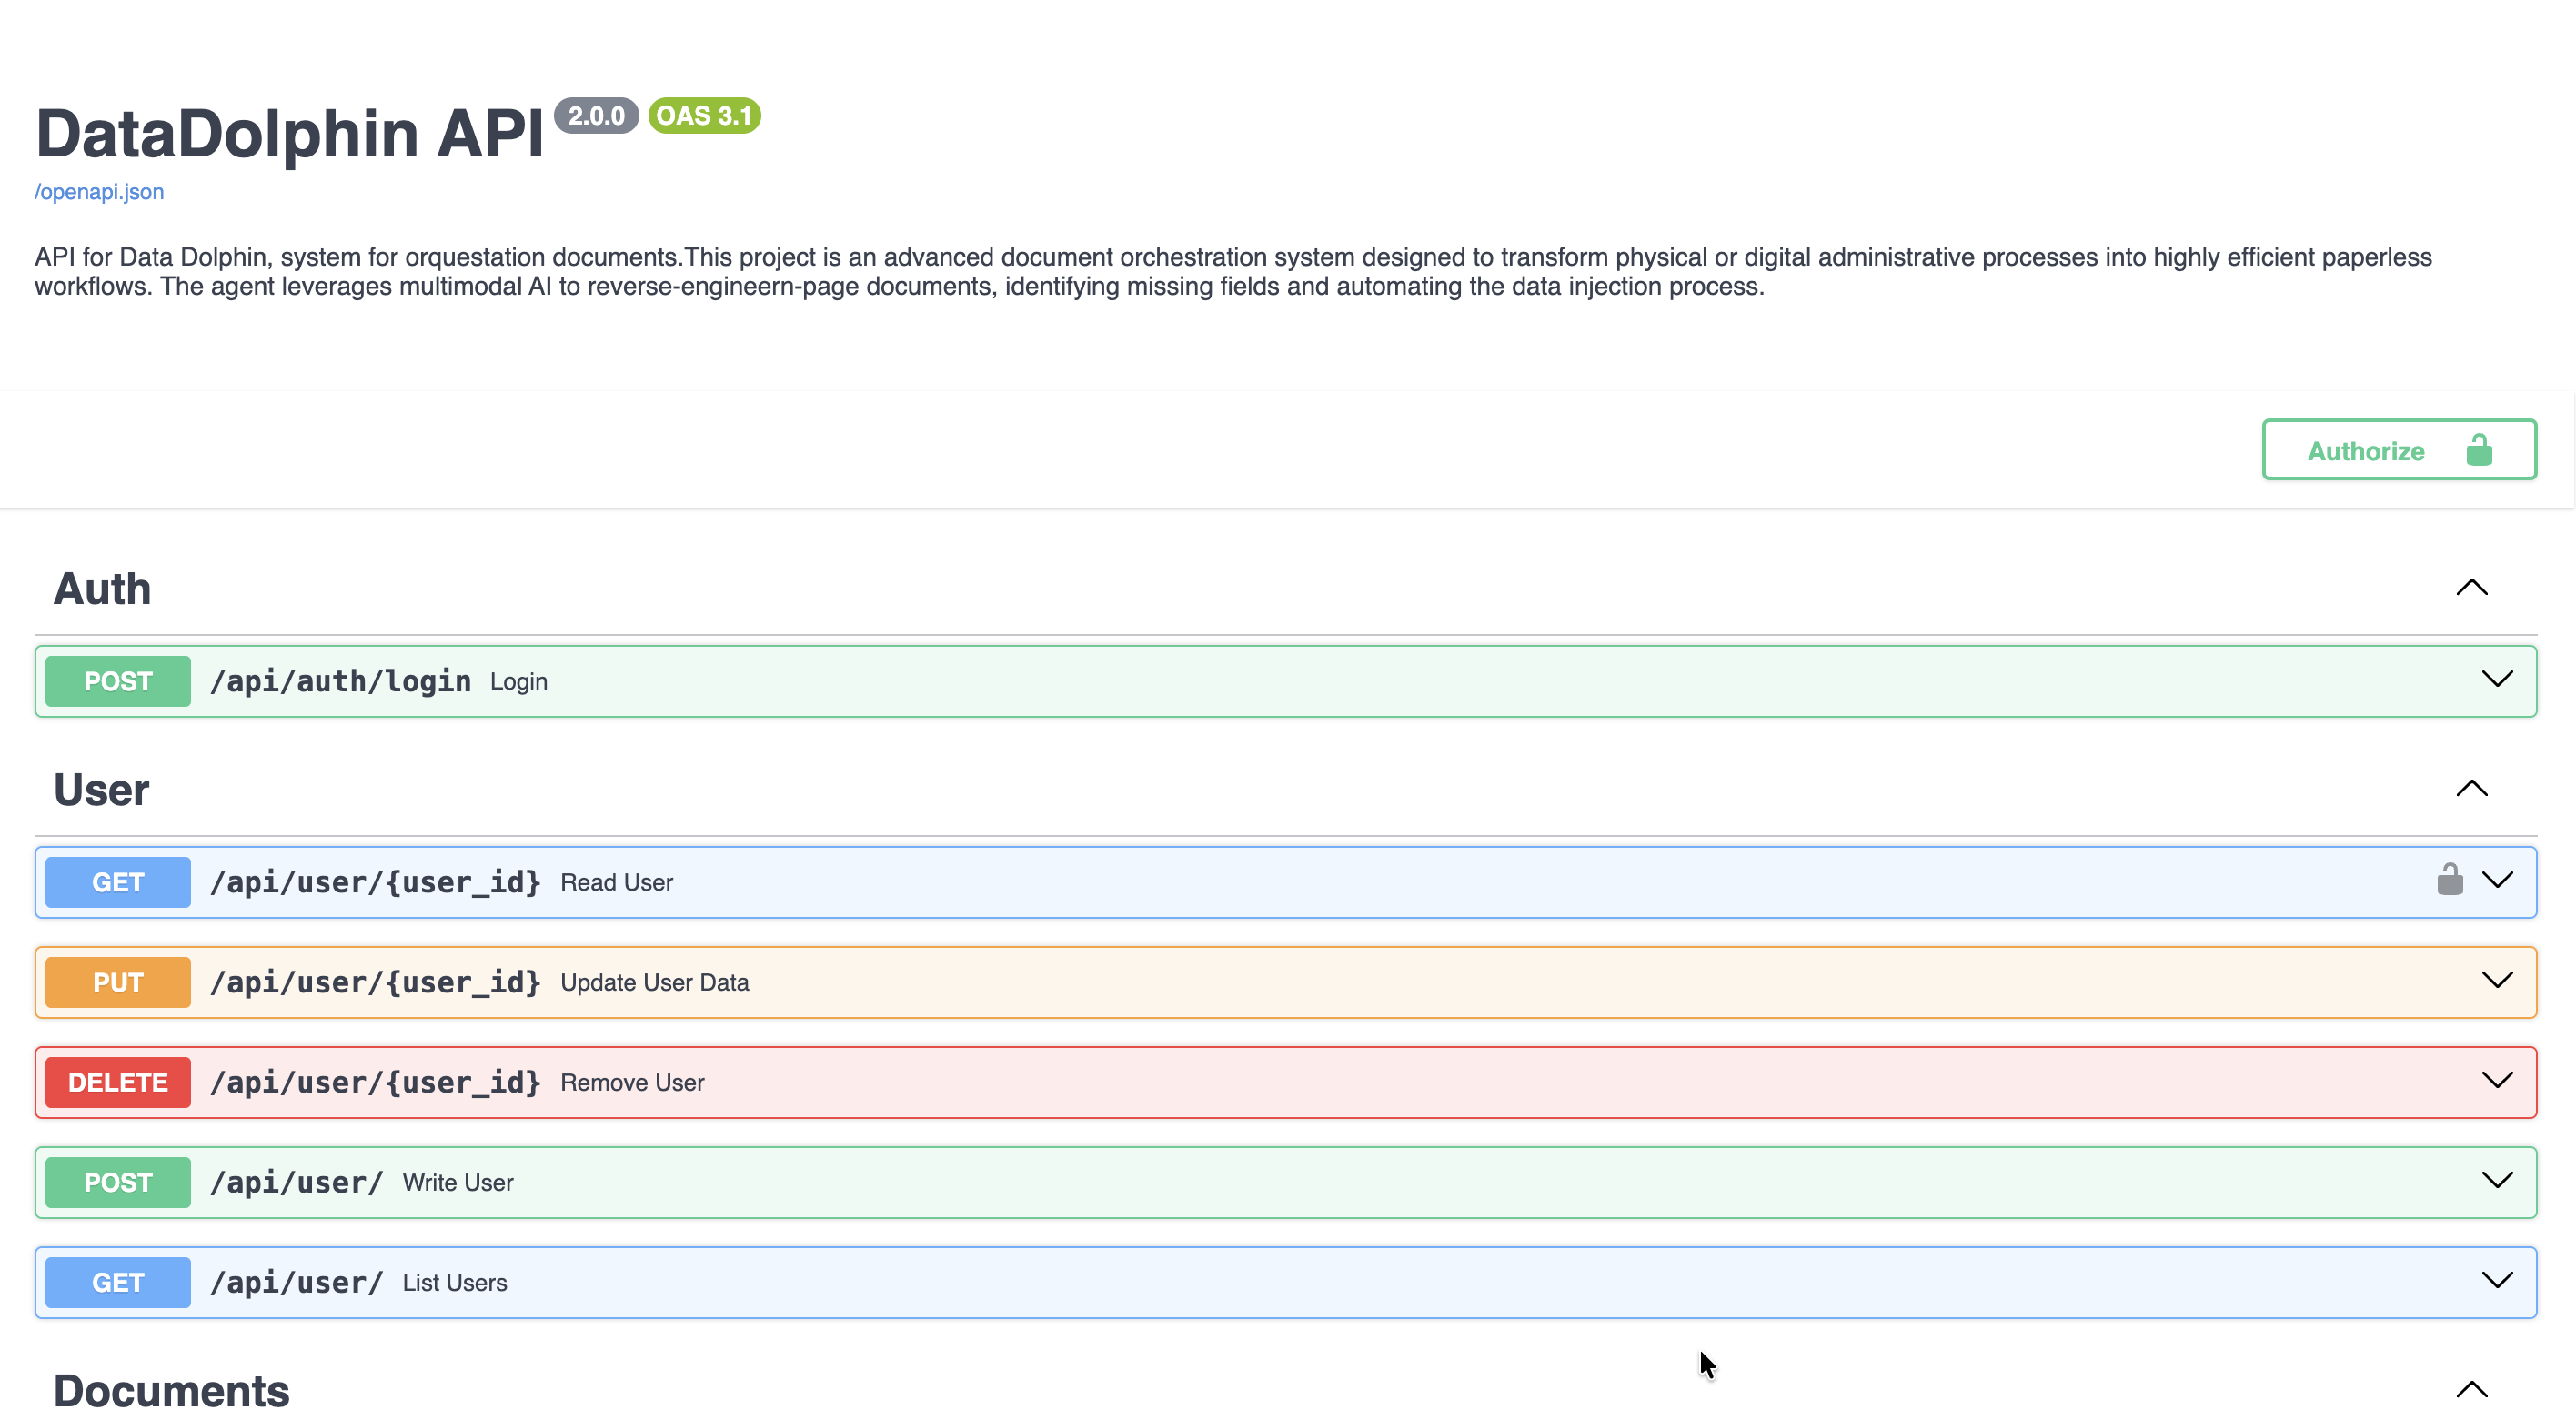
Task: Collapse the User section chevron
Action: point(2471,789)
